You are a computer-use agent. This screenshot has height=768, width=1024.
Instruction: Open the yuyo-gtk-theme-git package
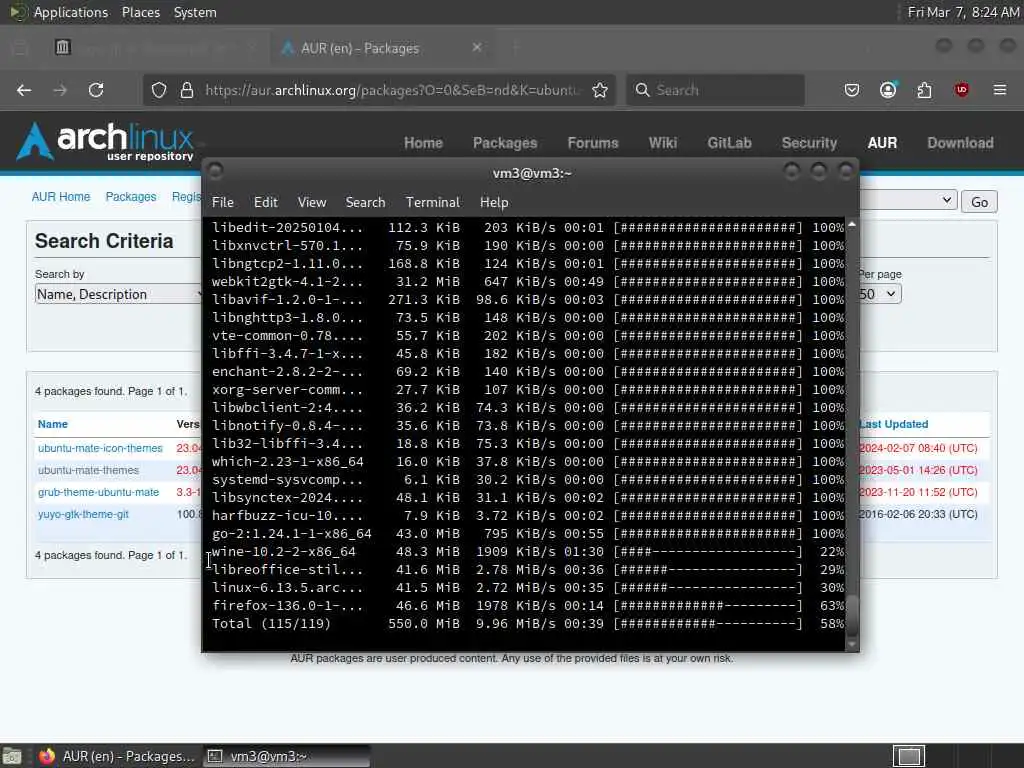83,515
